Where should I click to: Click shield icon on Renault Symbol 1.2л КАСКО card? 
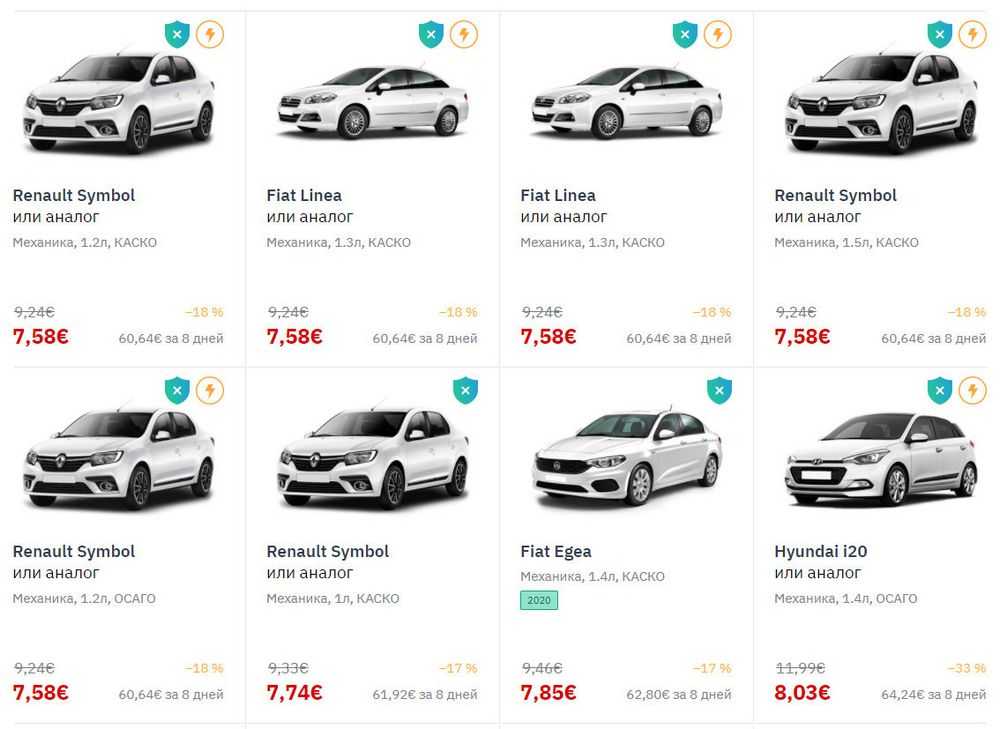[x=178, y=35]
